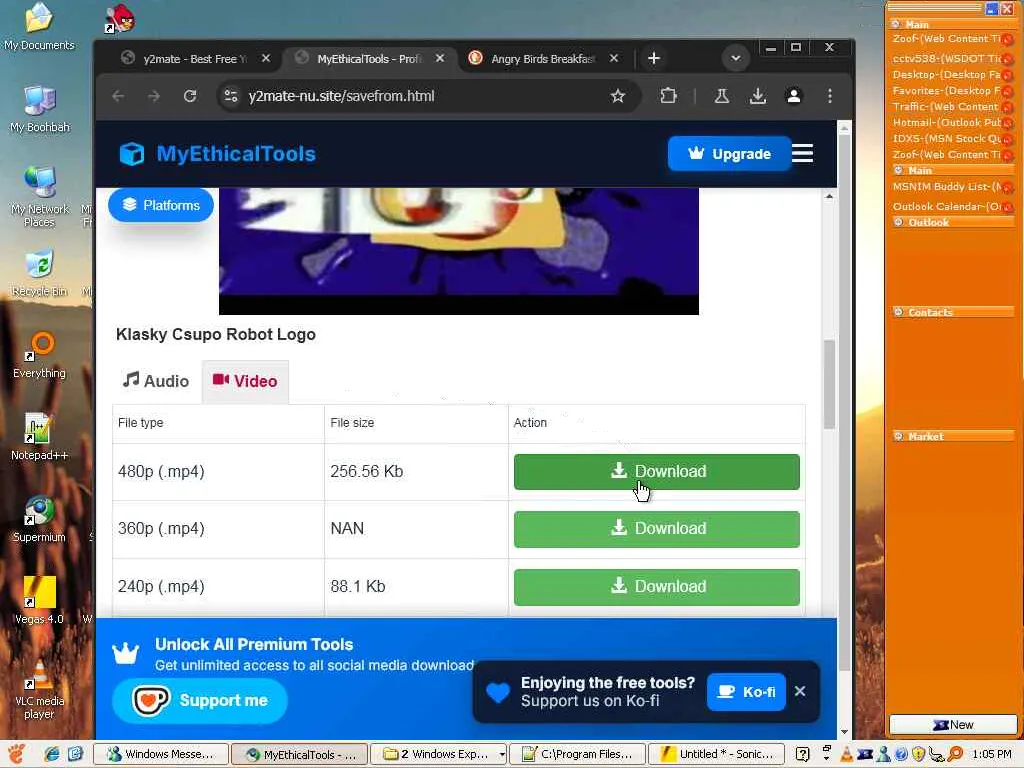Open Internet Explorer quick launch icon
The image size is (1024, 768).
click(52, 754)
